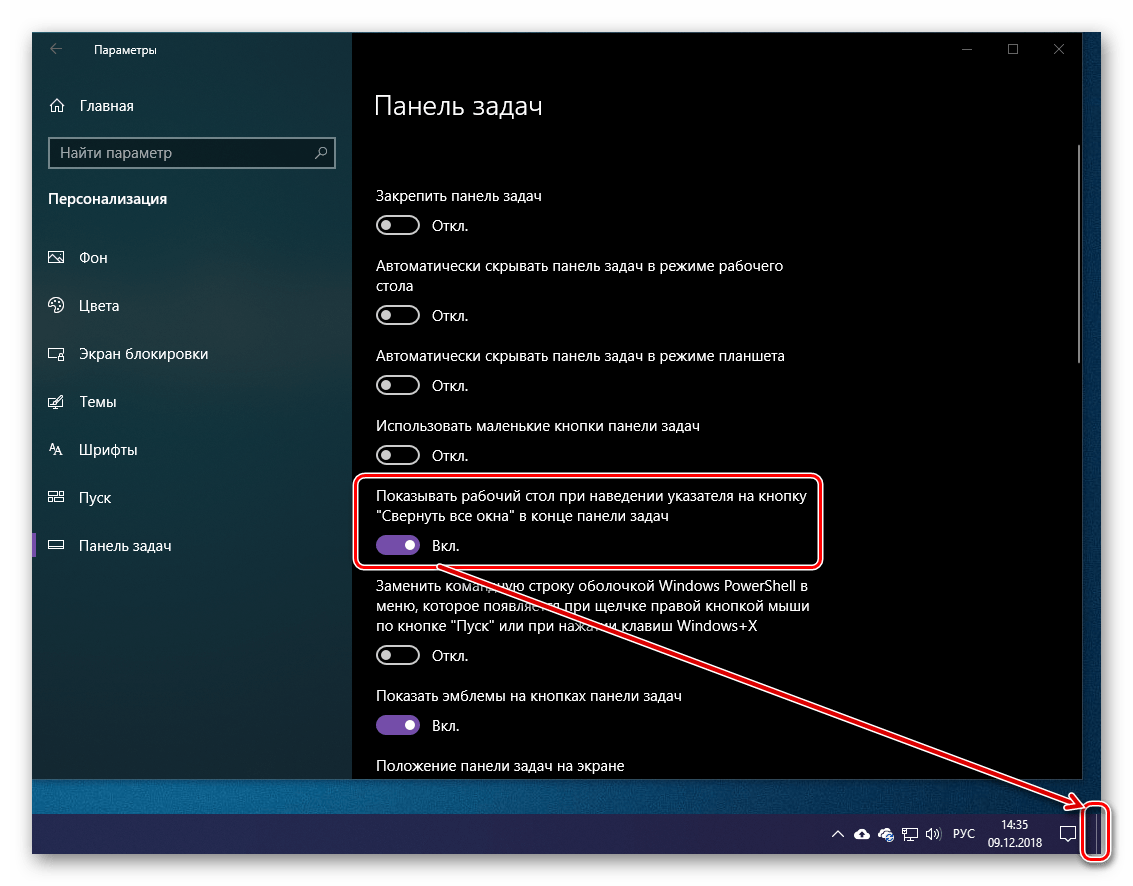Click the Персонализация sidebar heading
Screen dimensions: 1133x886
(108, 199)
